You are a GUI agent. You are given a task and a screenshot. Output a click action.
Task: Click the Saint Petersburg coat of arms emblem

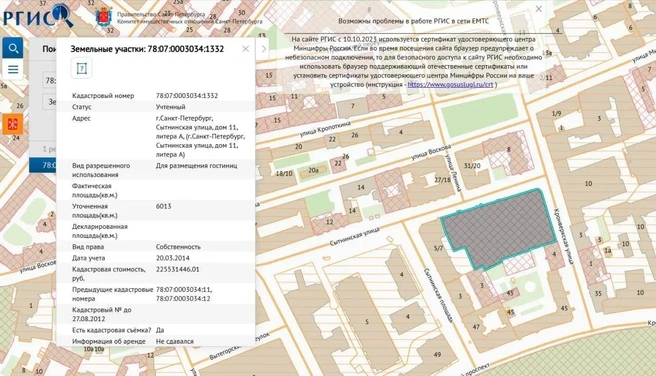click(104, 17)
